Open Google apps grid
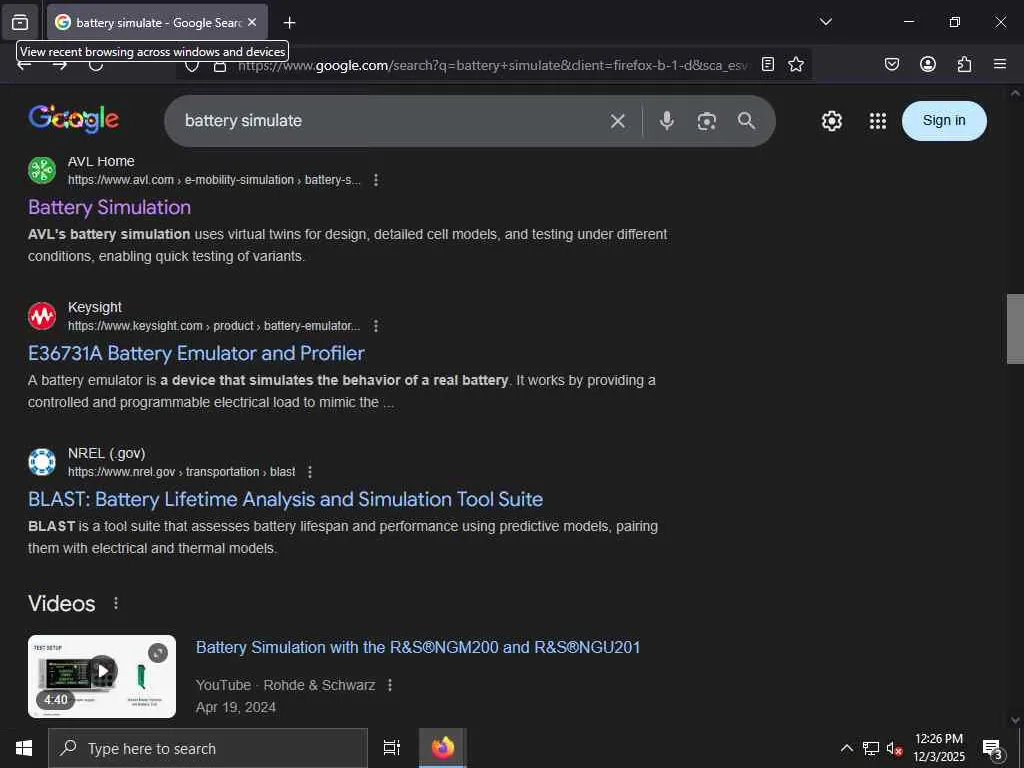Screen dimensions: 1024x768 (x=878, y=121)
